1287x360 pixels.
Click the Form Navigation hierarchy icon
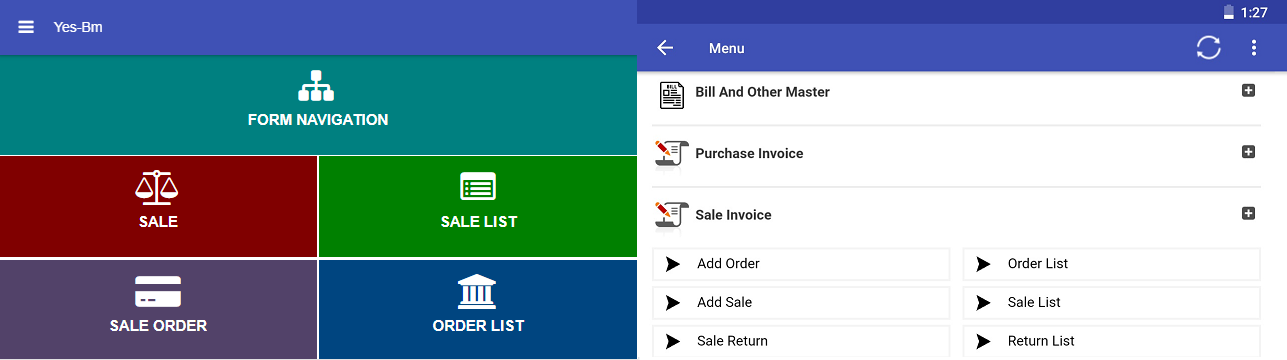pyautogui.click(x=317, y=86)
